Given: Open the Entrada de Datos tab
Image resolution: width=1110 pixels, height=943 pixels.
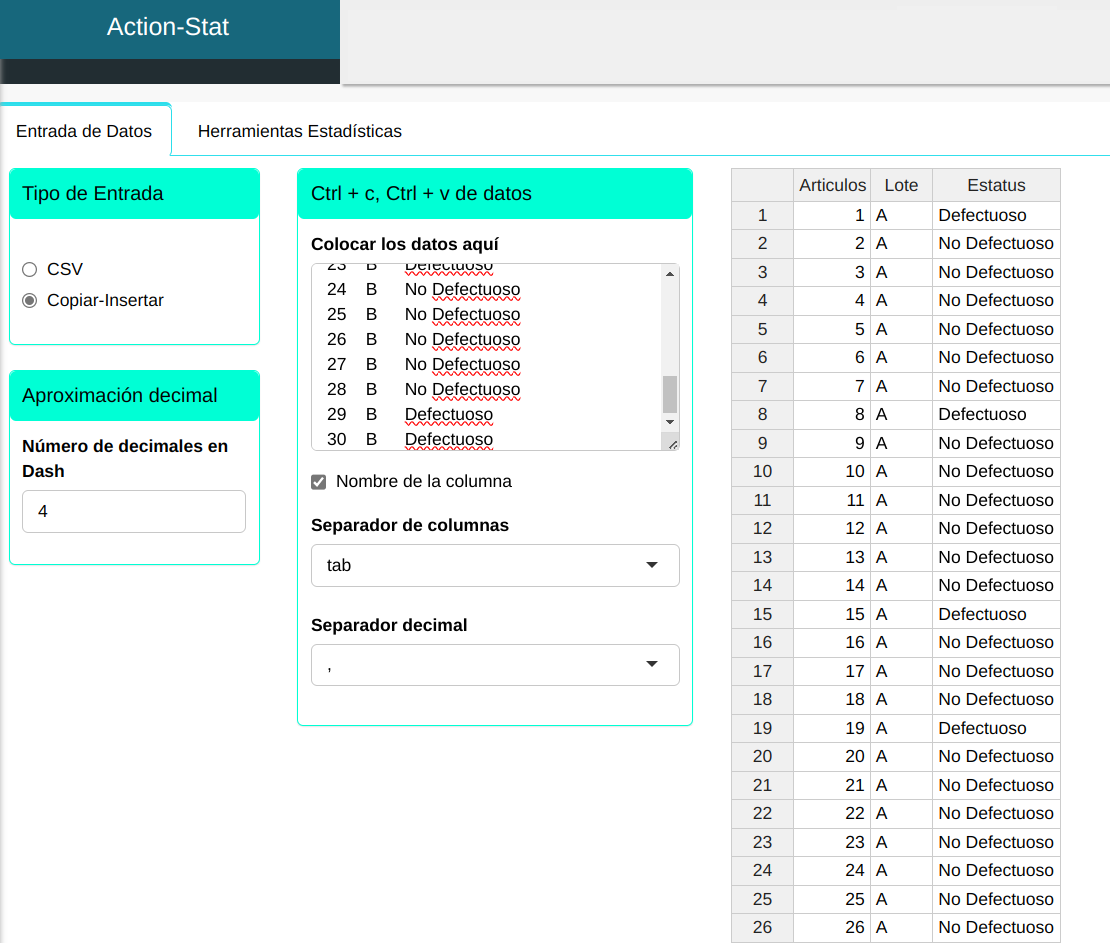Looking at the screenshot, I should pyautogui.click(x=85, y=131).
